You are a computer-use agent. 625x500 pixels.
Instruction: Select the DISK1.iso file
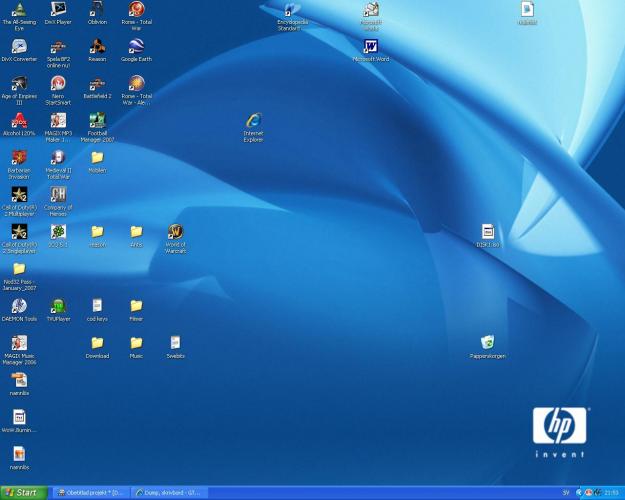[487, 232]
